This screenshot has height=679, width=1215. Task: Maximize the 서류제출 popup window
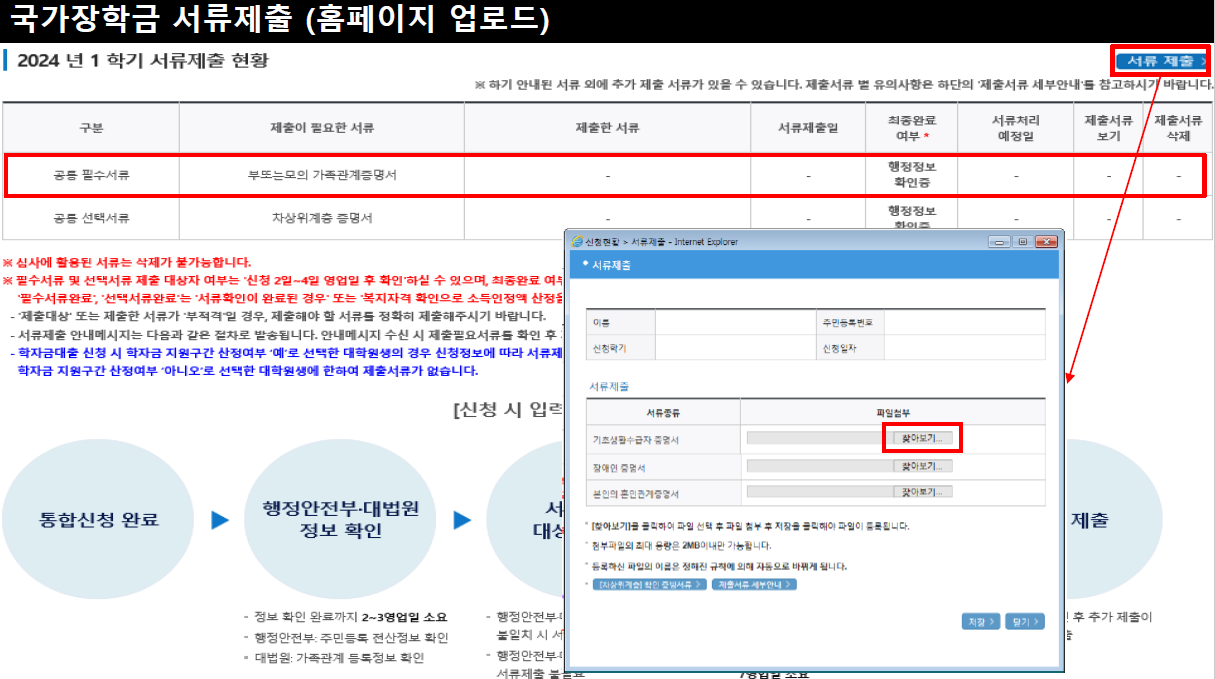click(1022, 240)
